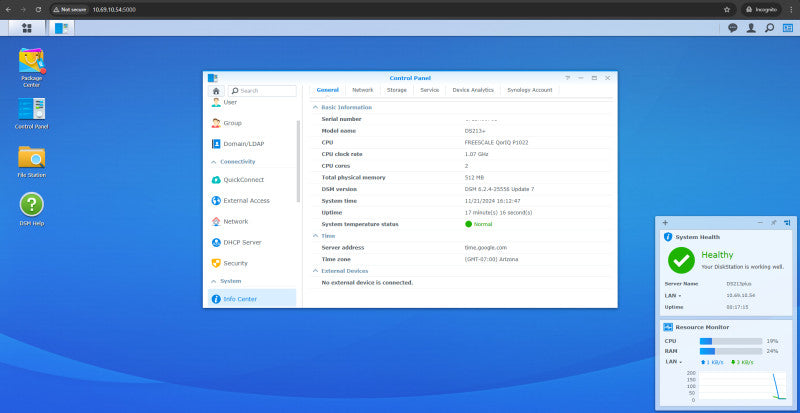Viewport: 800px width, 413px height.
Task: Select Info Center in sidebar
Action: pos(252,299)
